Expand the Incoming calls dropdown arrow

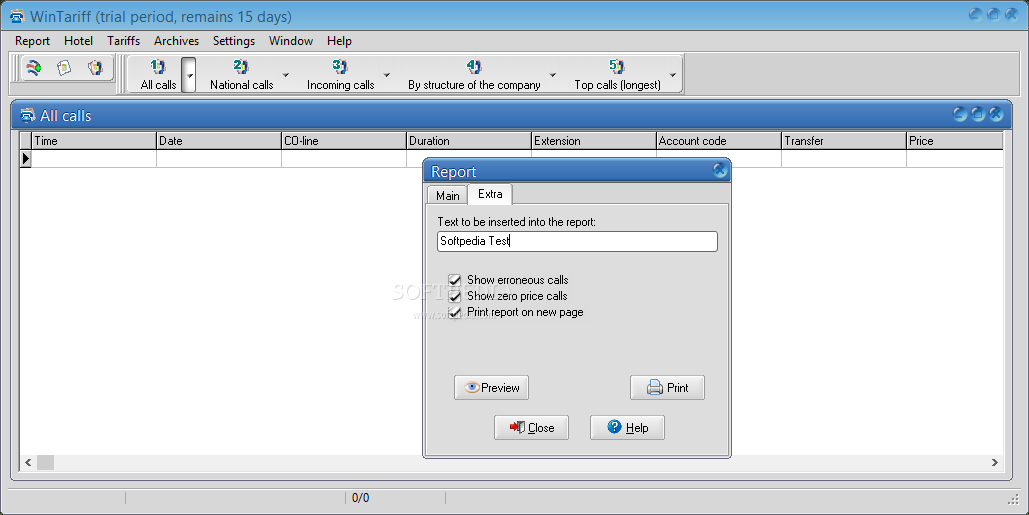point(387,75)
